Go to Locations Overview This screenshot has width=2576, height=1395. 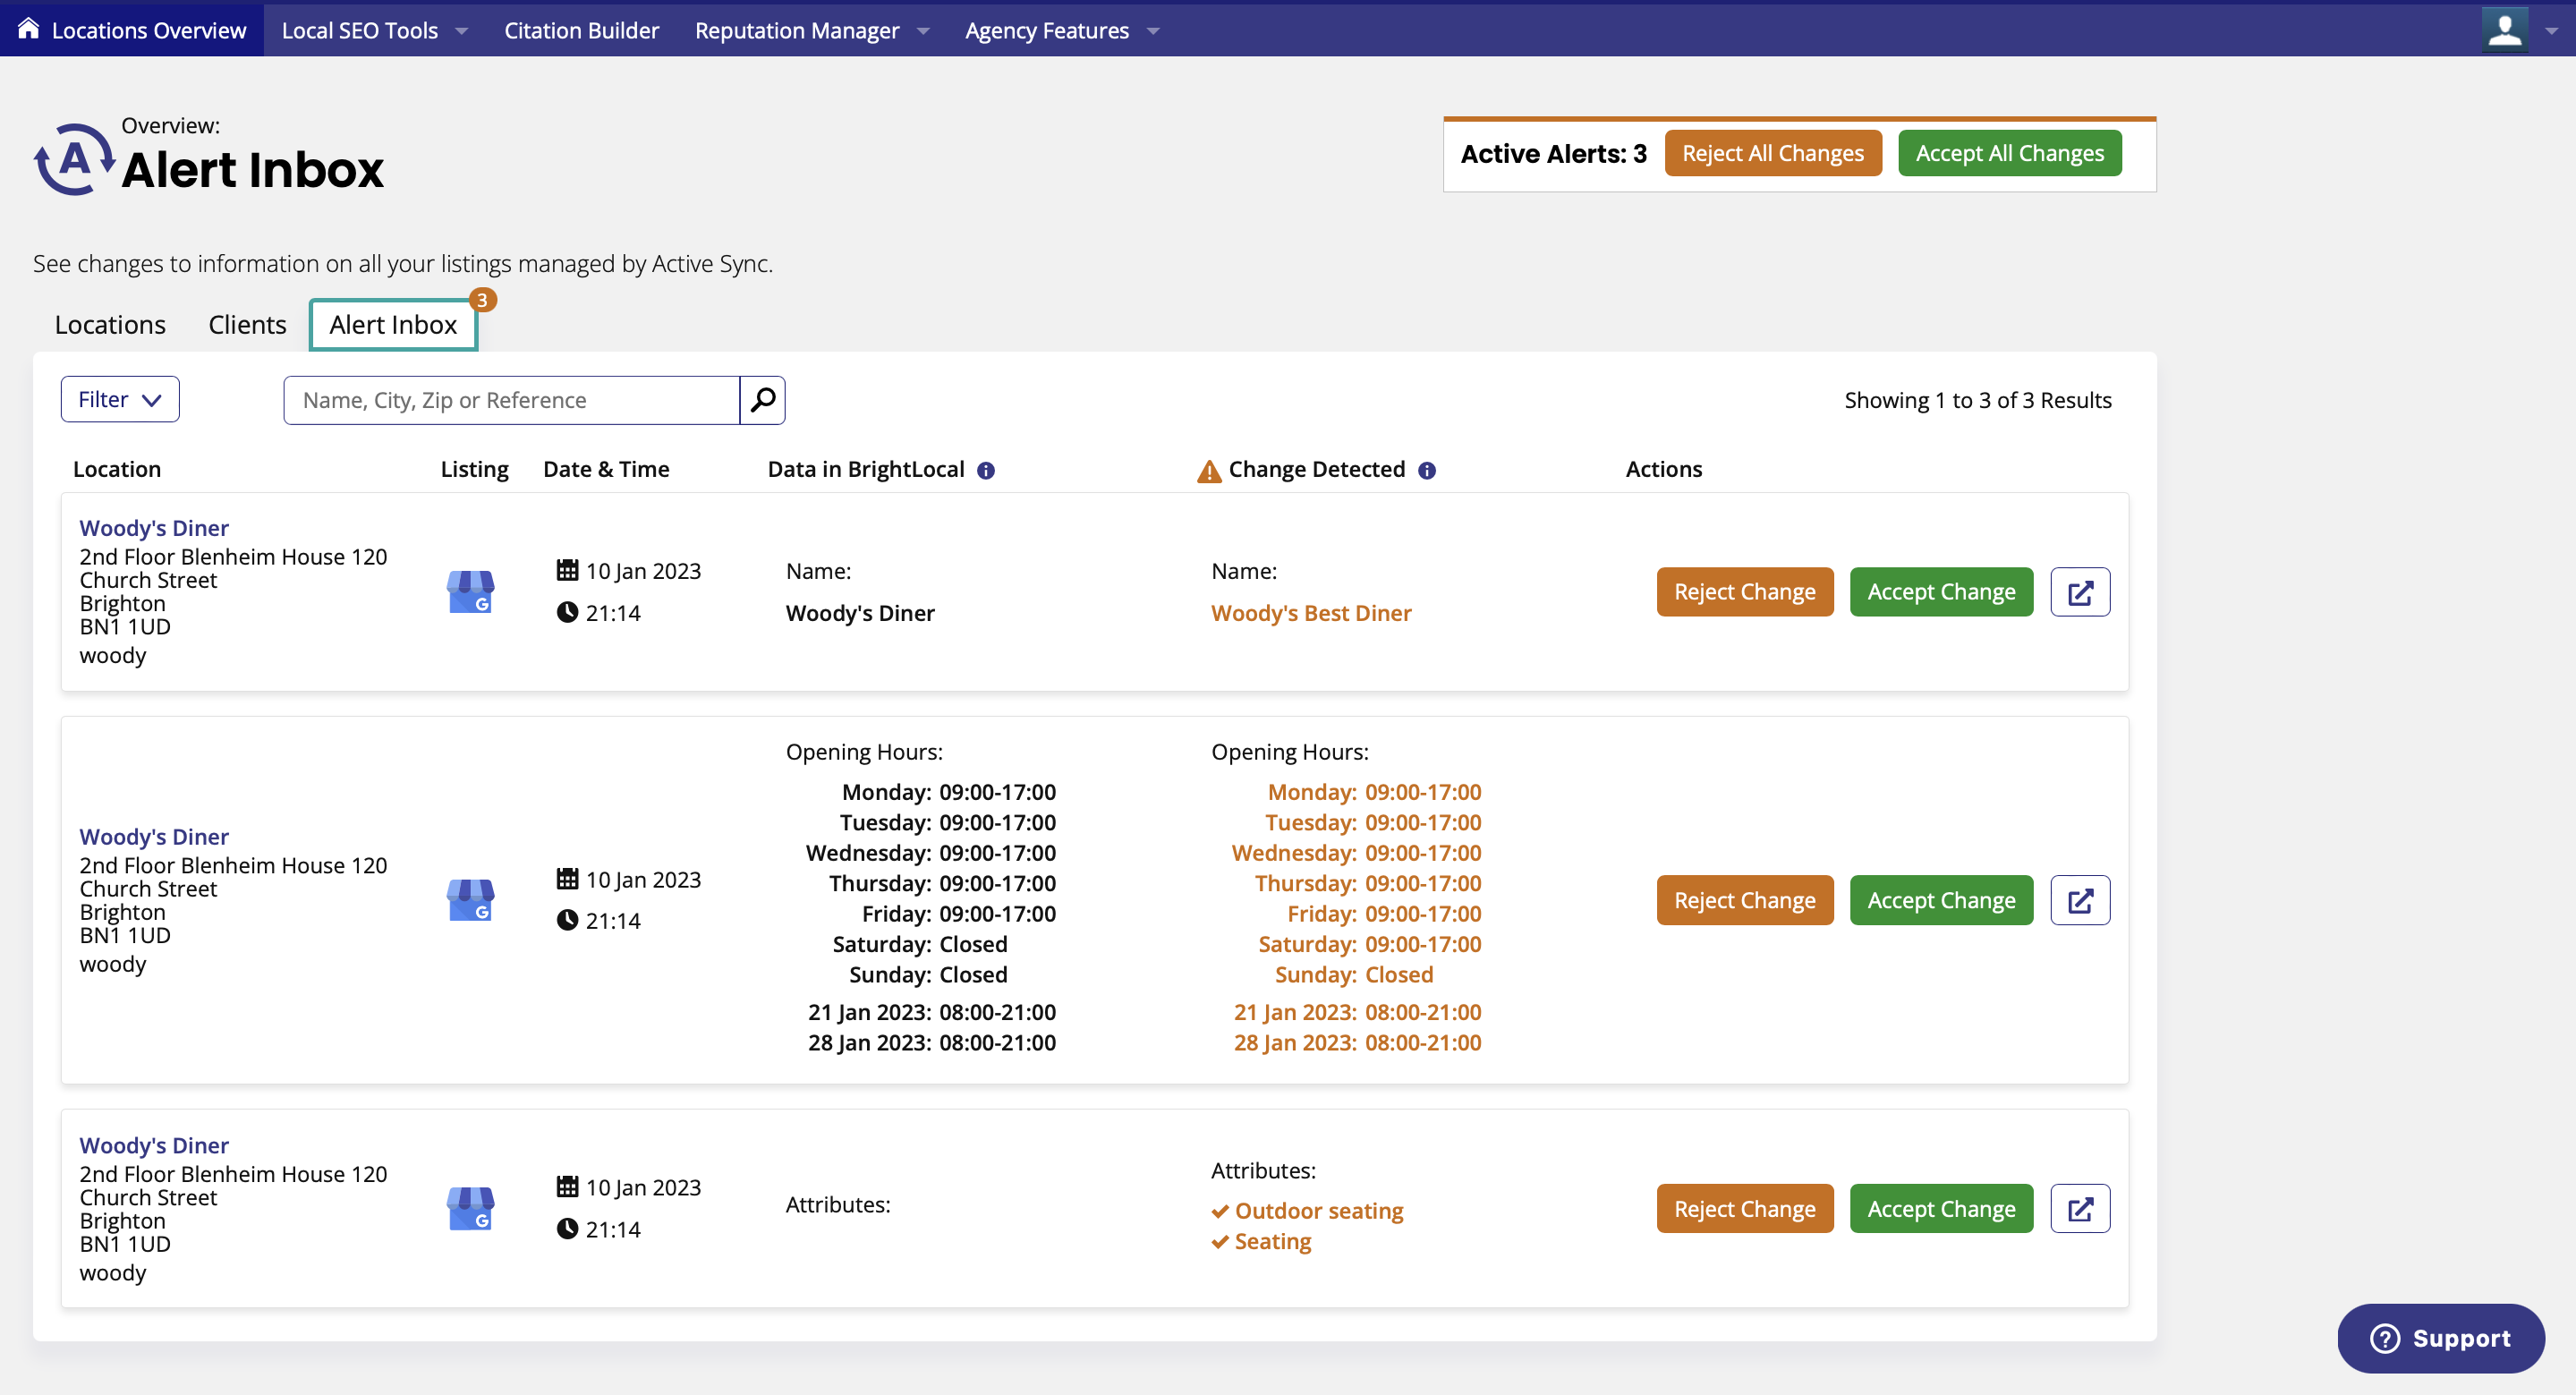click(132, 30)
